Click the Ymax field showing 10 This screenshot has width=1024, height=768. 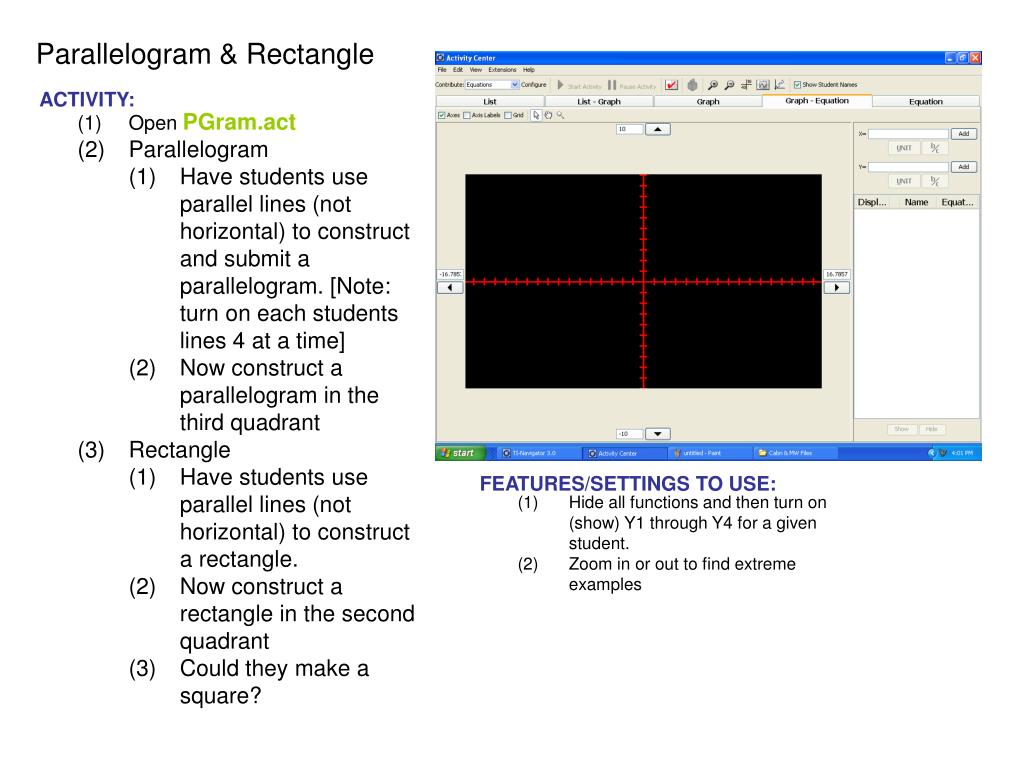pos(629,129)
